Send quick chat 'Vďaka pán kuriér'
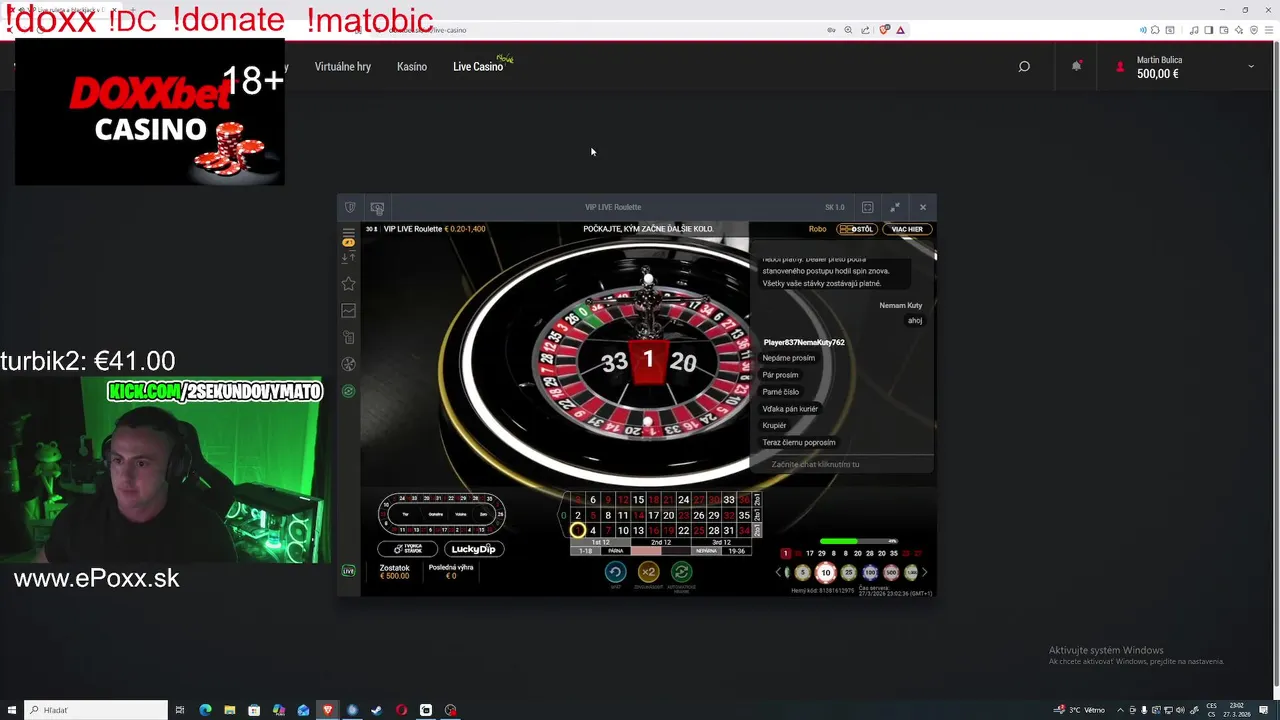This screenshot has width=1280, height=720. pyautogui.click(x=790, y=409)
